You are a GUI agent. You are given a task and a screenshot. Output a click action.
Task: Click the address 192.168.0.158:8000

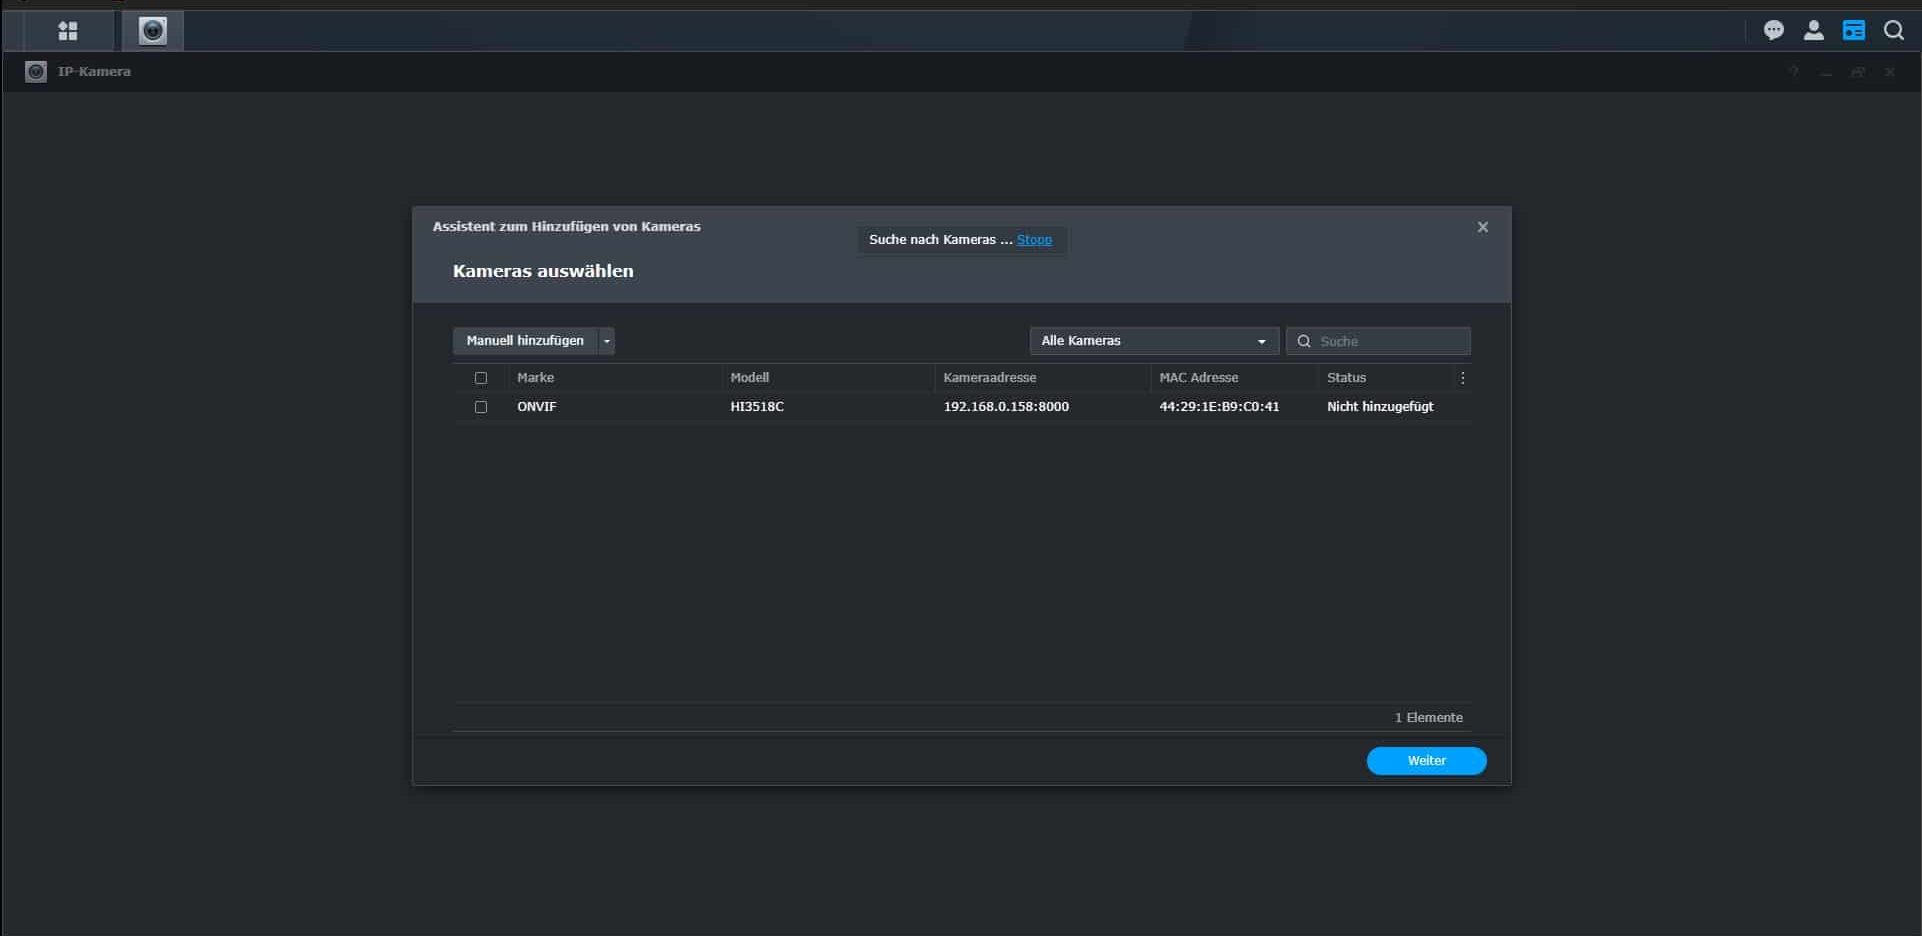(1006, 407)
